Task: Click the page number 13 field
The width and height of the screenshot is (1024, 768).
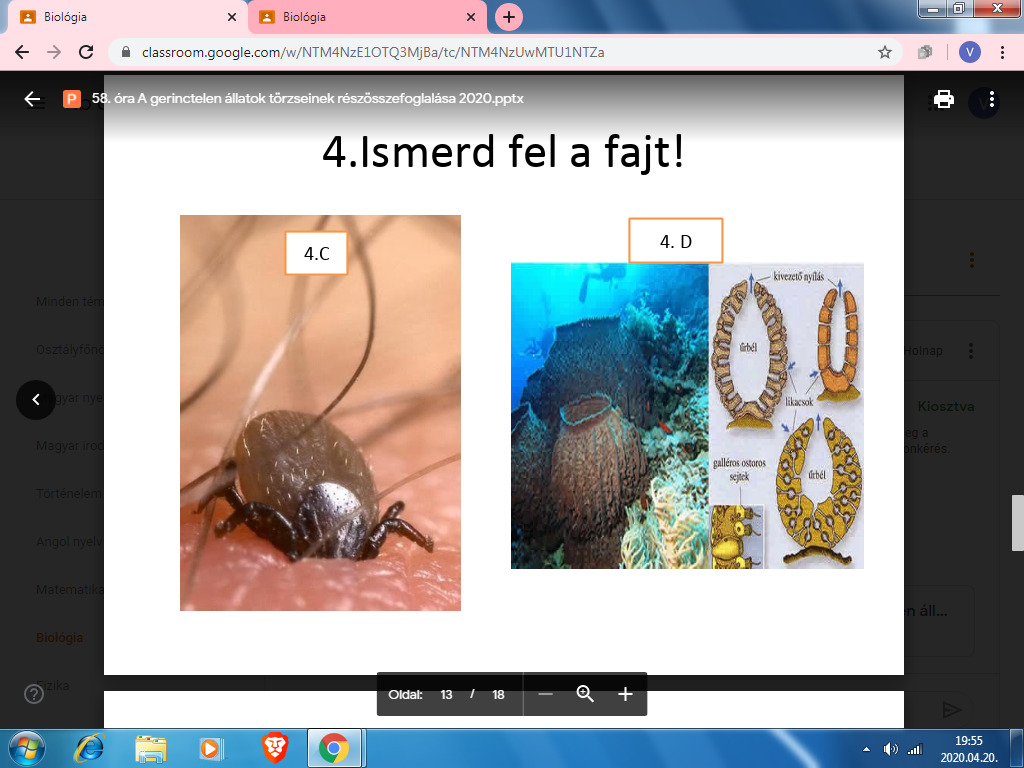Action: coord(448,694)
